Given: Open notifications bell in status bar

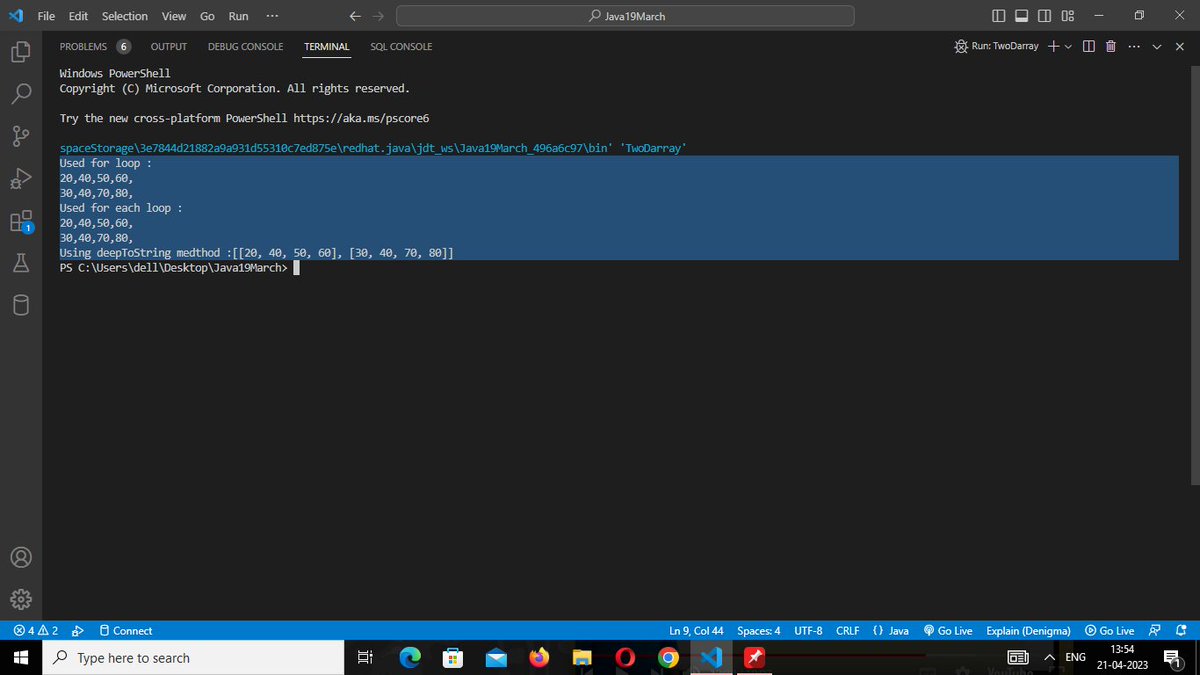Looking at the screenshot, I should coord(1181,631).
